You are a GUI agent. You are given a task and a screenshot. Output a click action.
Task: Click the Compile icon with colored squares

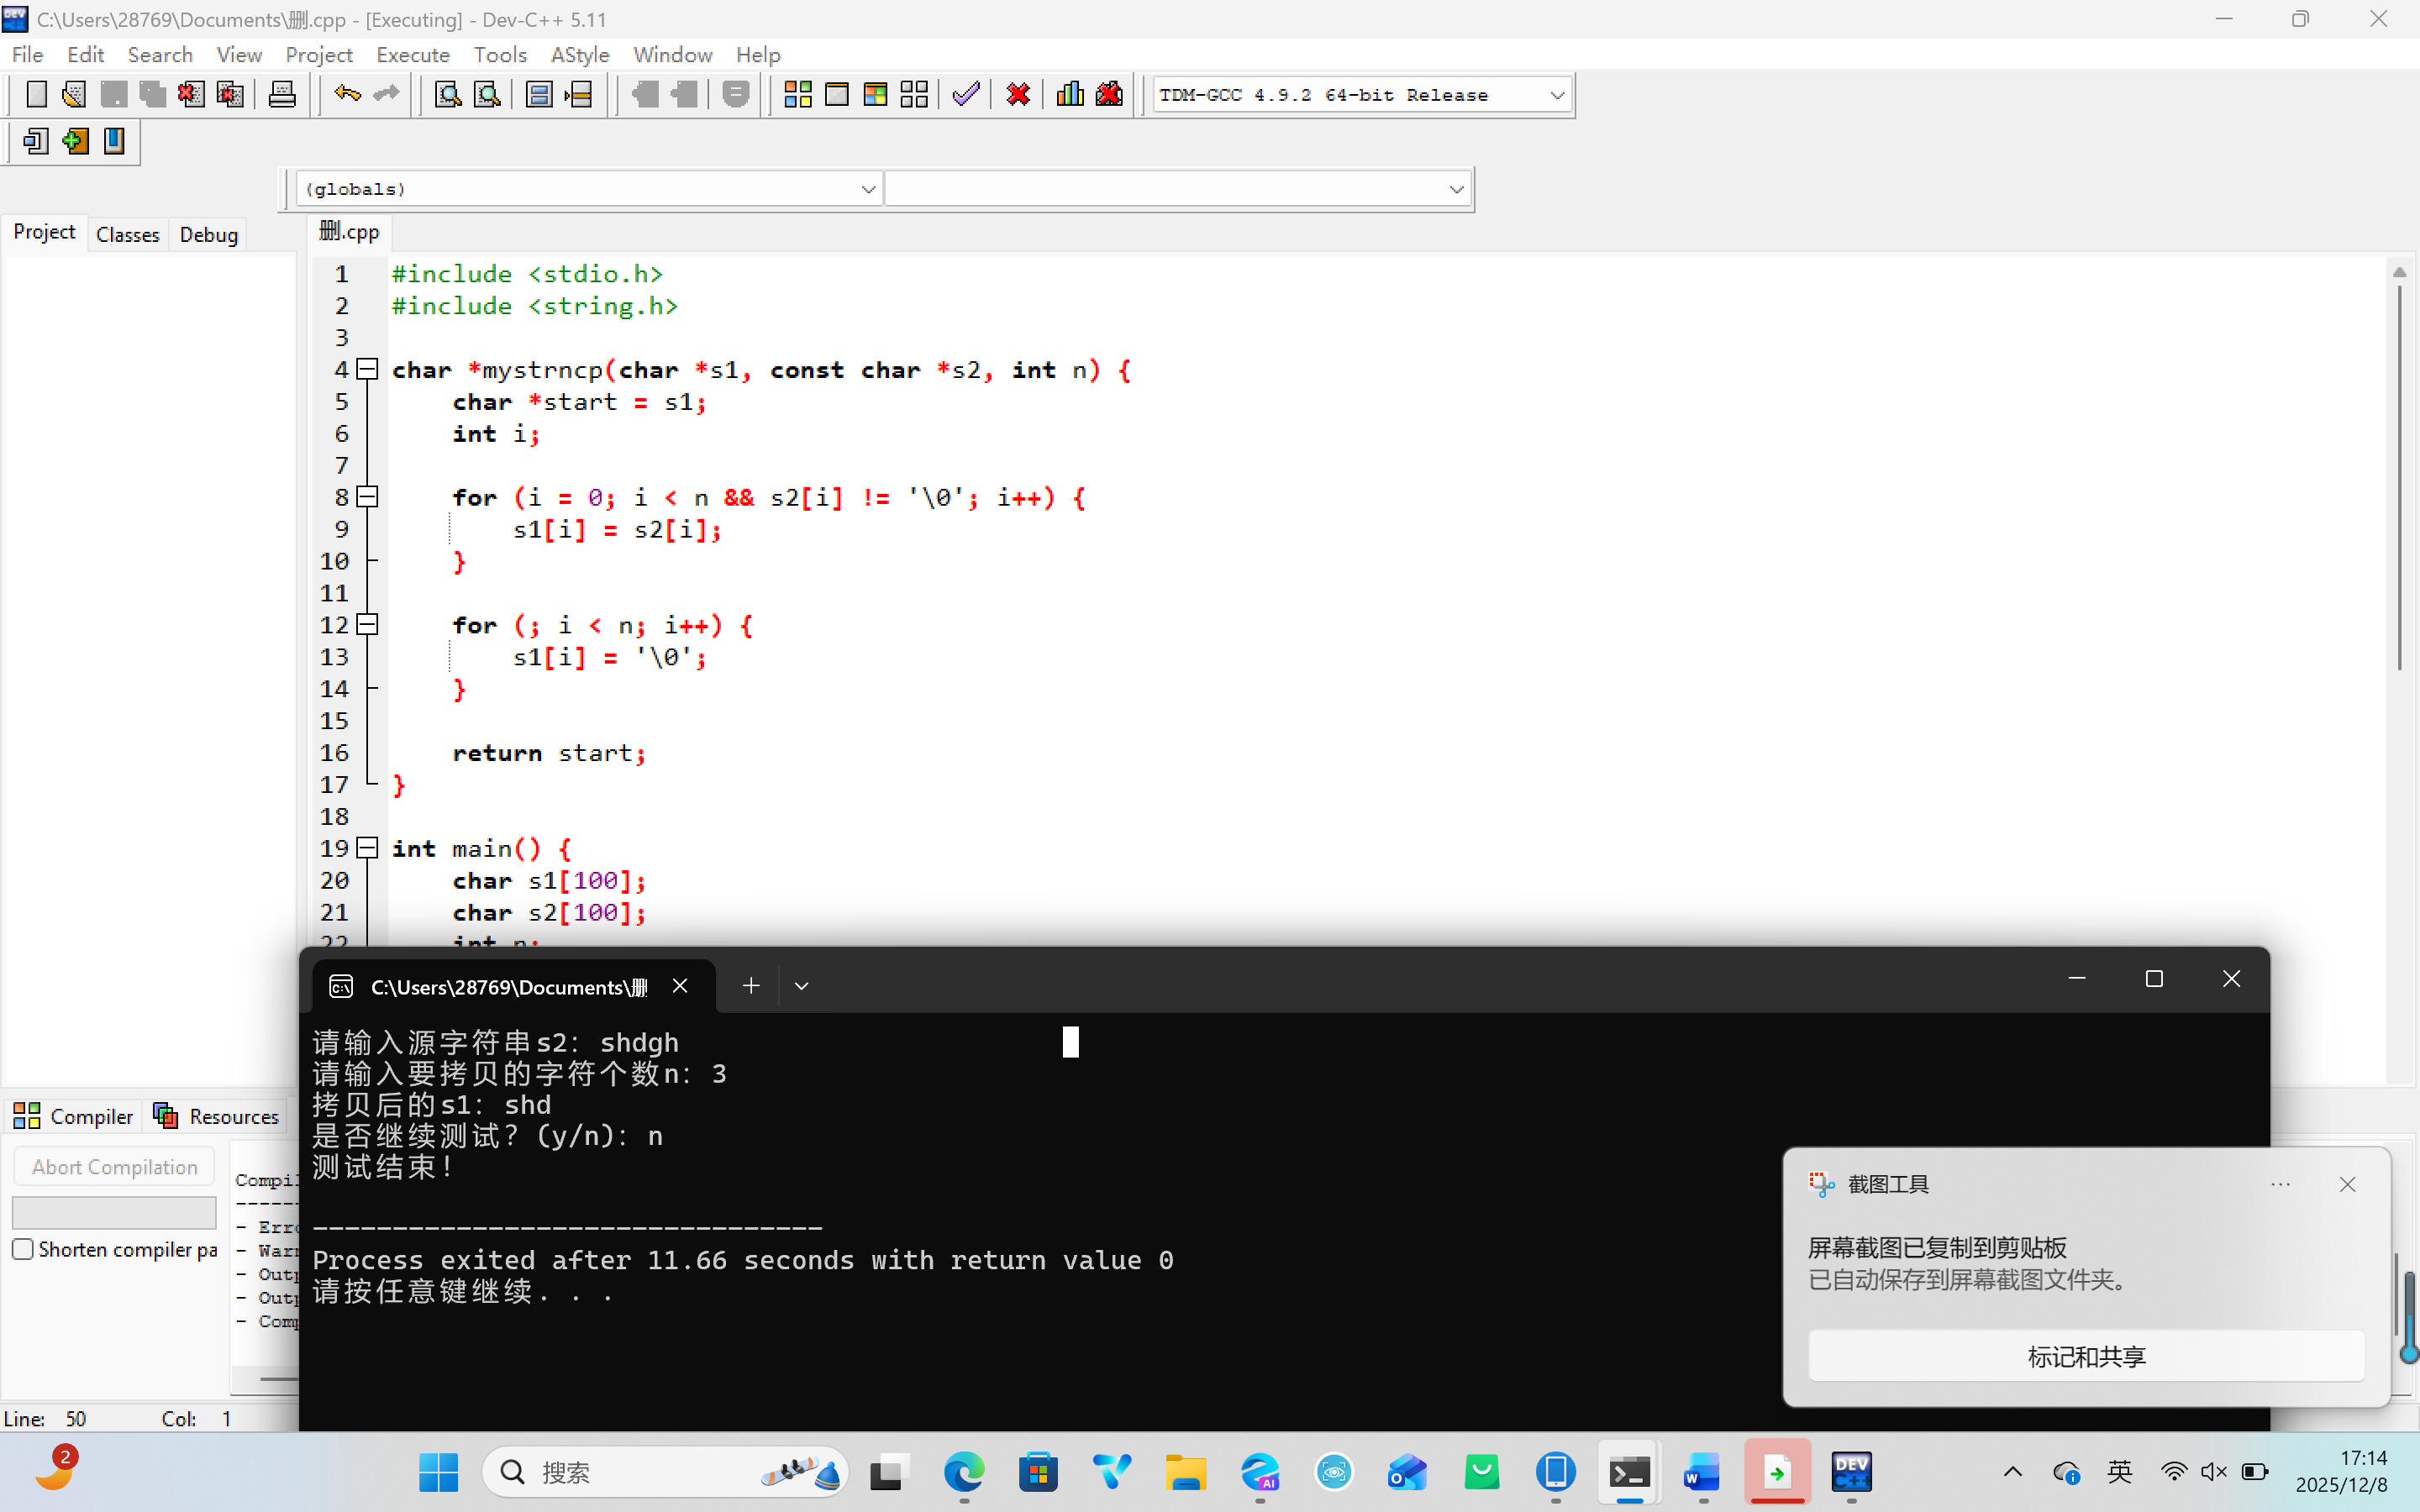[797, 95]
